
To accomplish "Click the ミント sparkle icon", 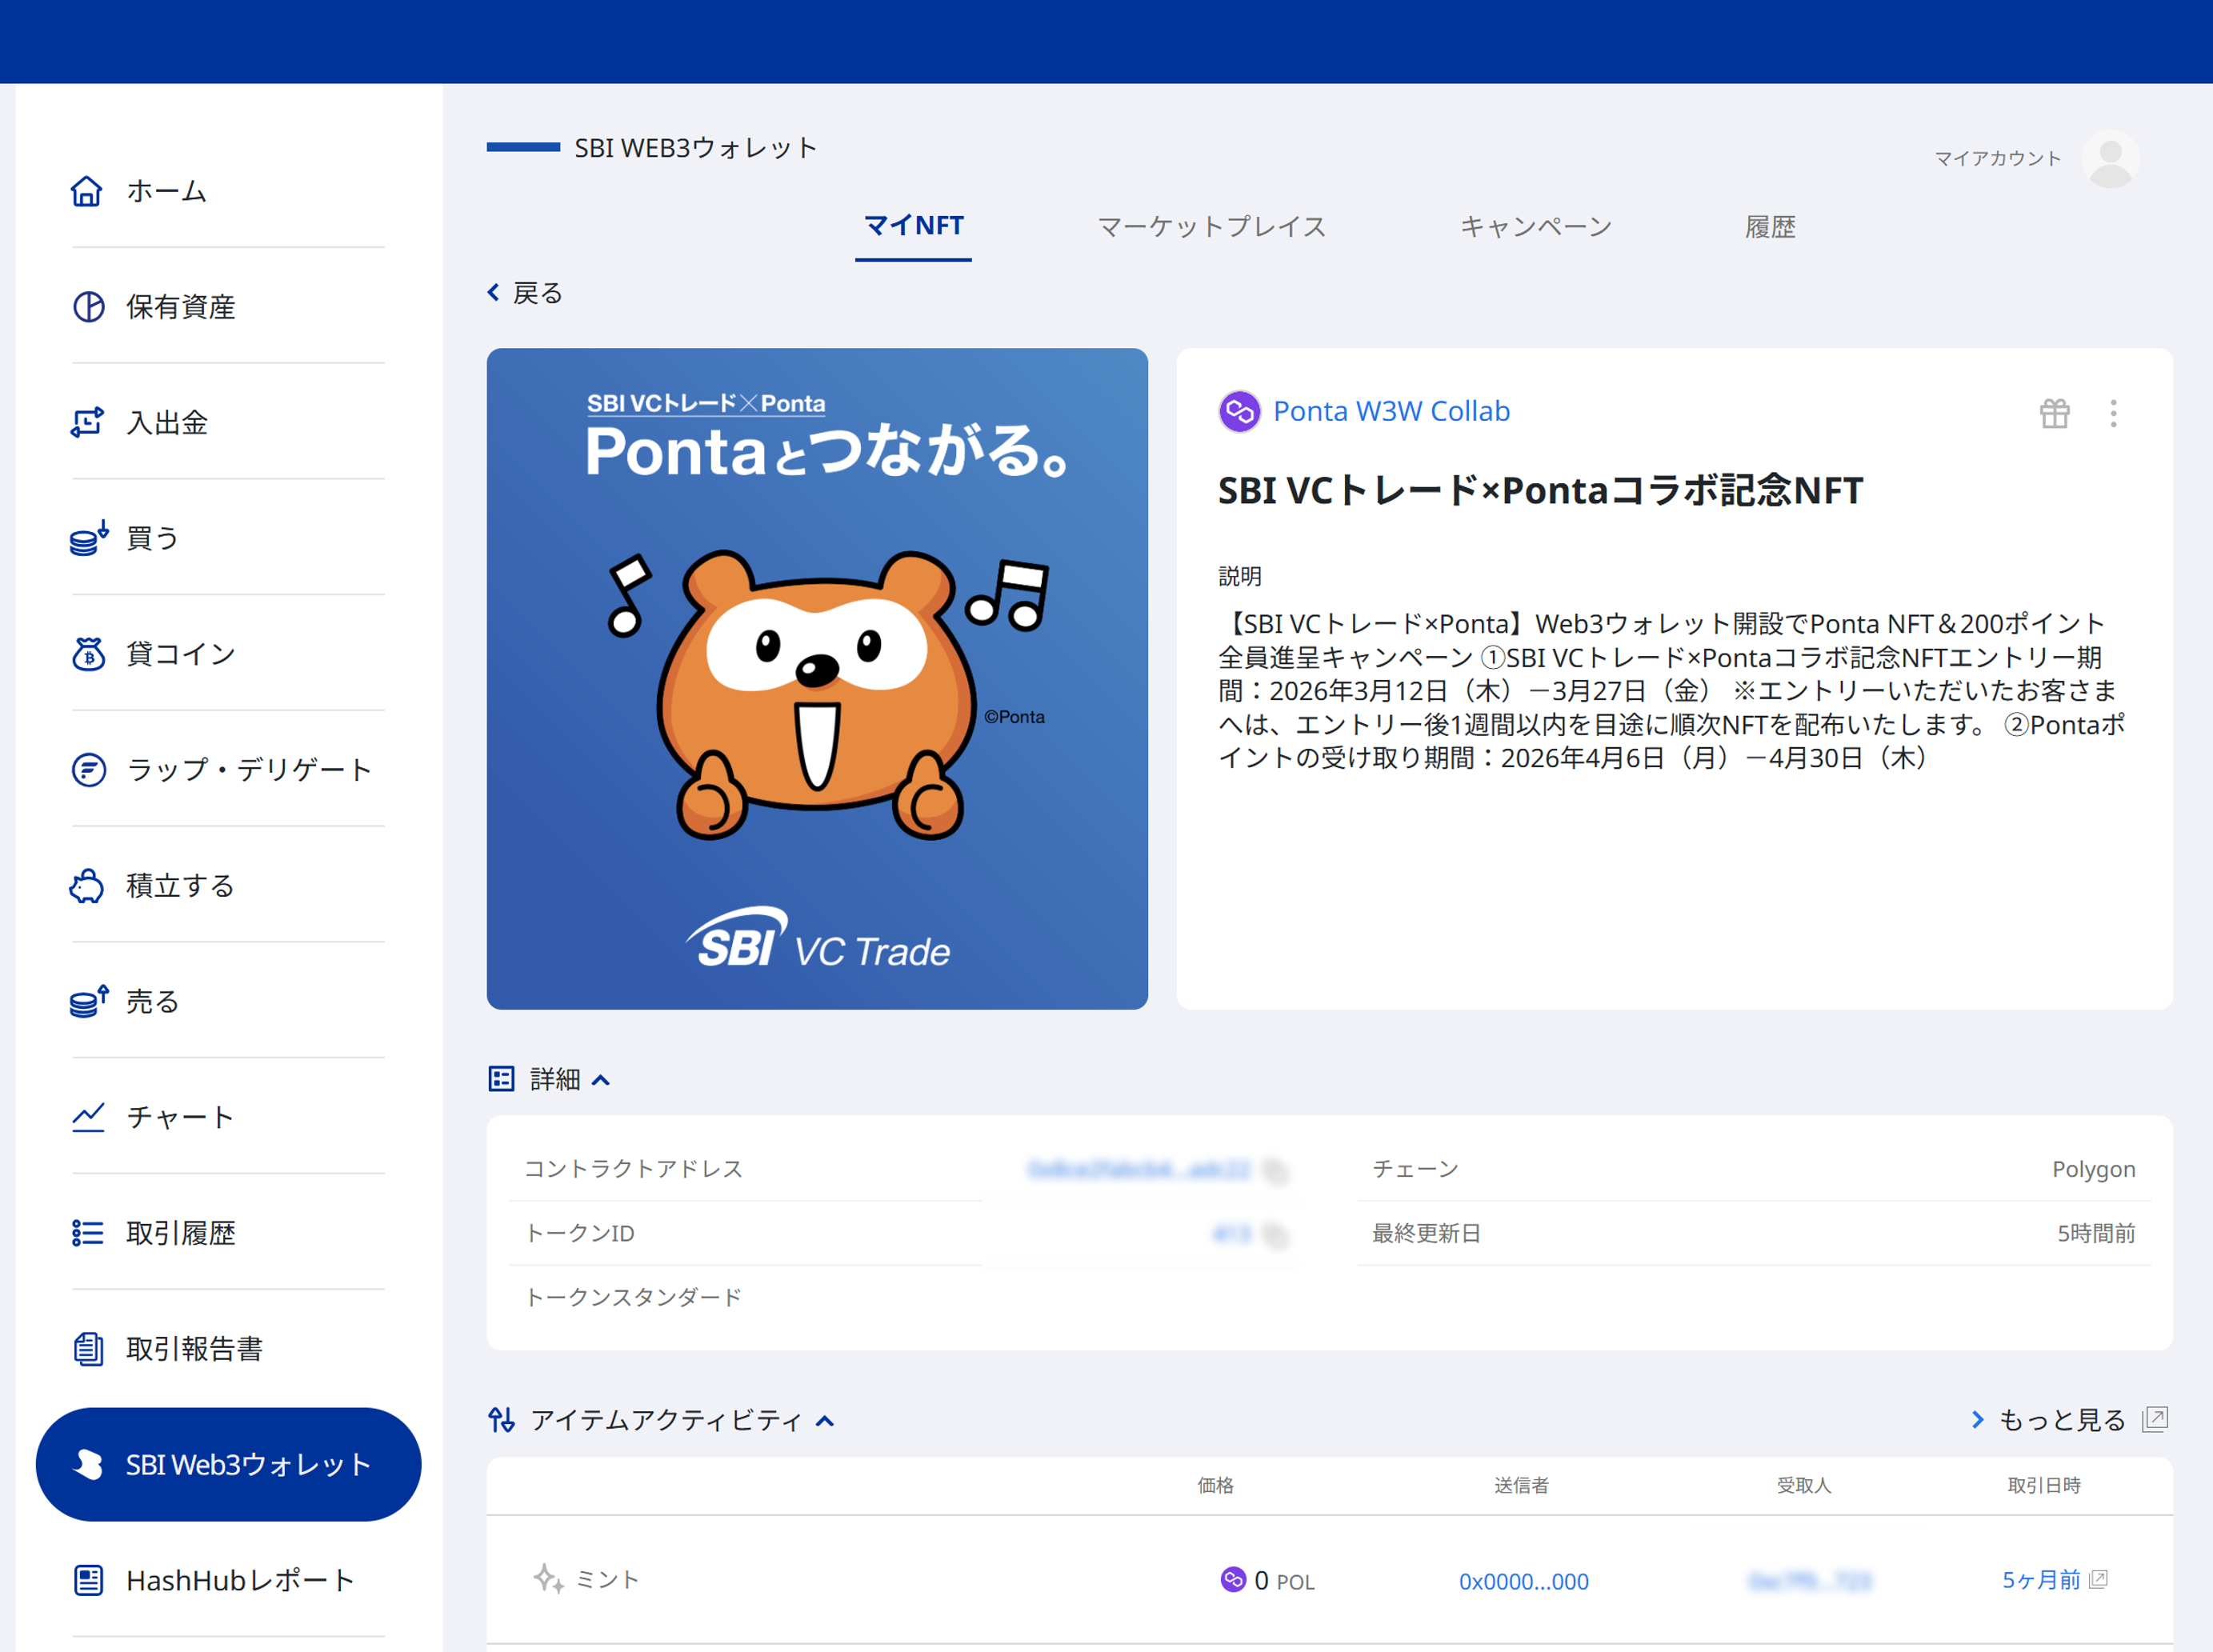I will click(x=548, y=1579).
